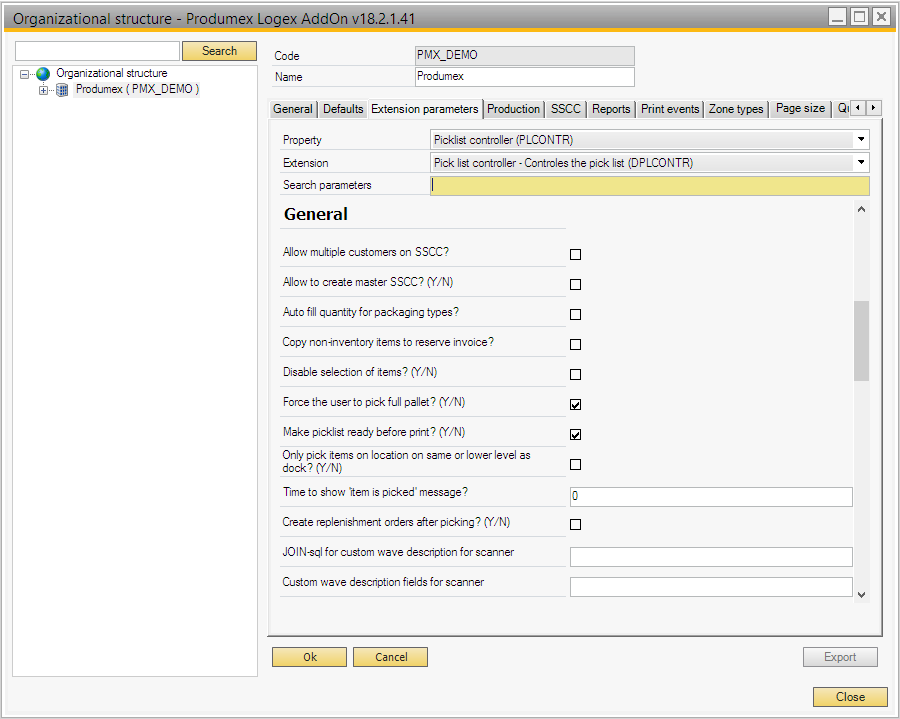Uncheck Force the user to pick full pallet
This screenshot has height=719, width=900.
coord(575,404)
